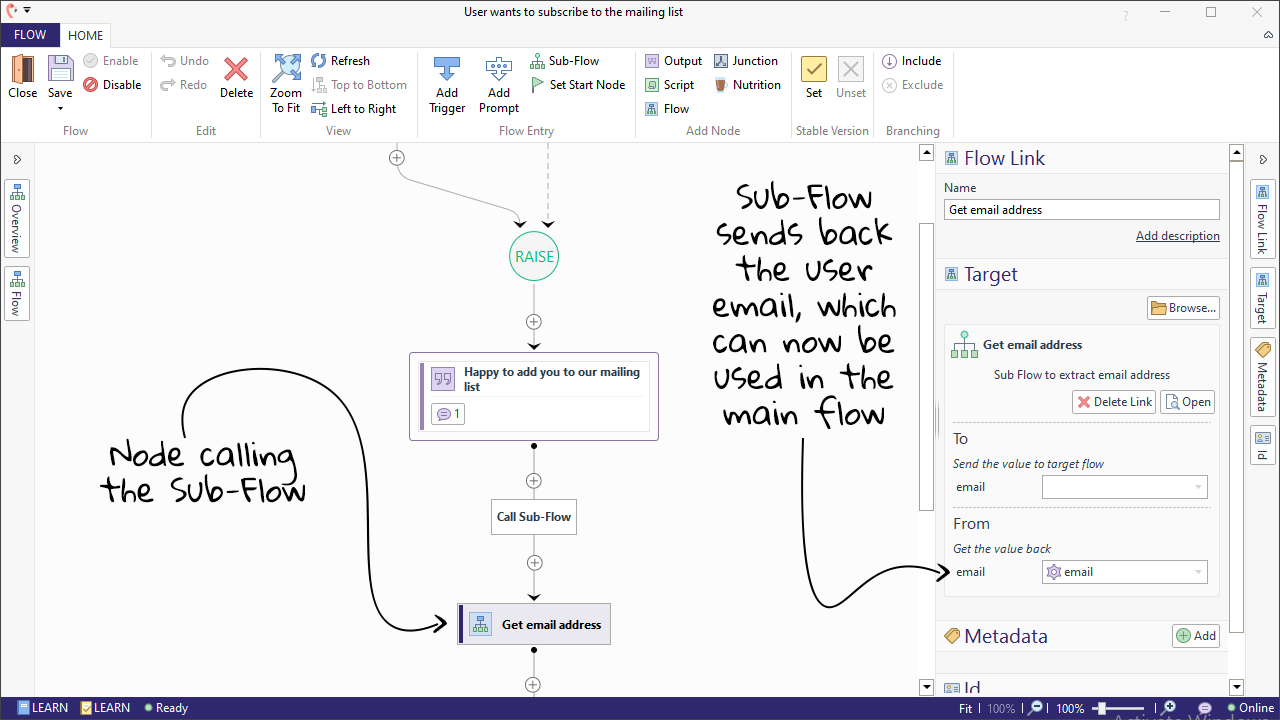This screenshot has width=1280, height=720.
Task: Click the Add Prompt icon
Action: coord(498,70)
